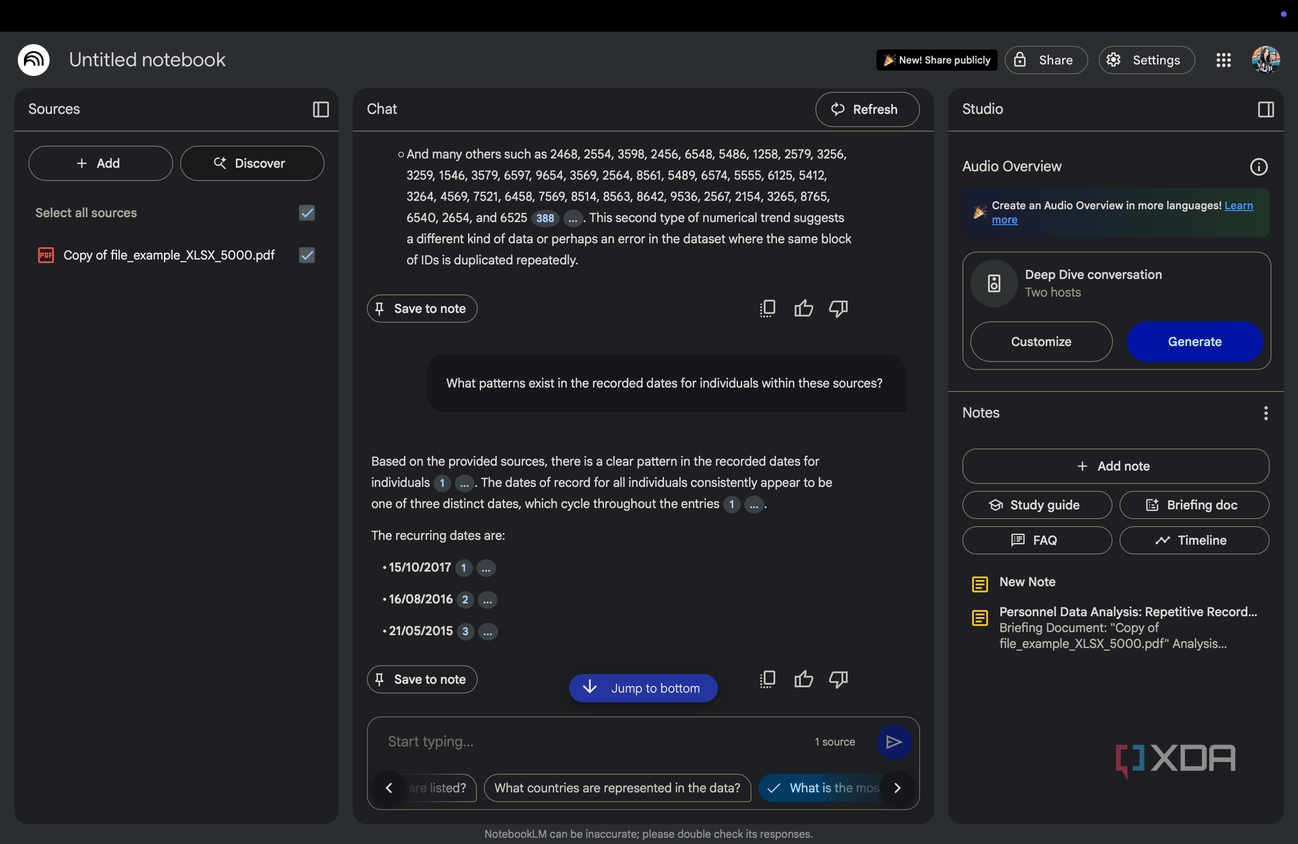Click Share publicly badge

(x=937, y=60)
